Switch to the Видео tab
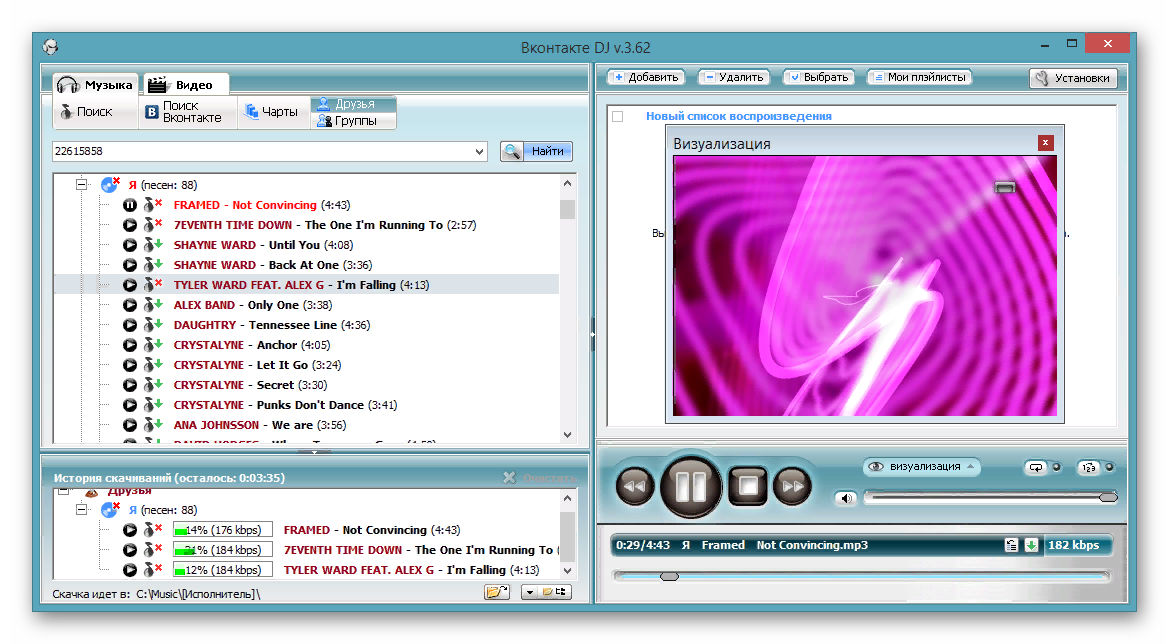The height and width of the screenshot is (644, 1169). point(185,85)
